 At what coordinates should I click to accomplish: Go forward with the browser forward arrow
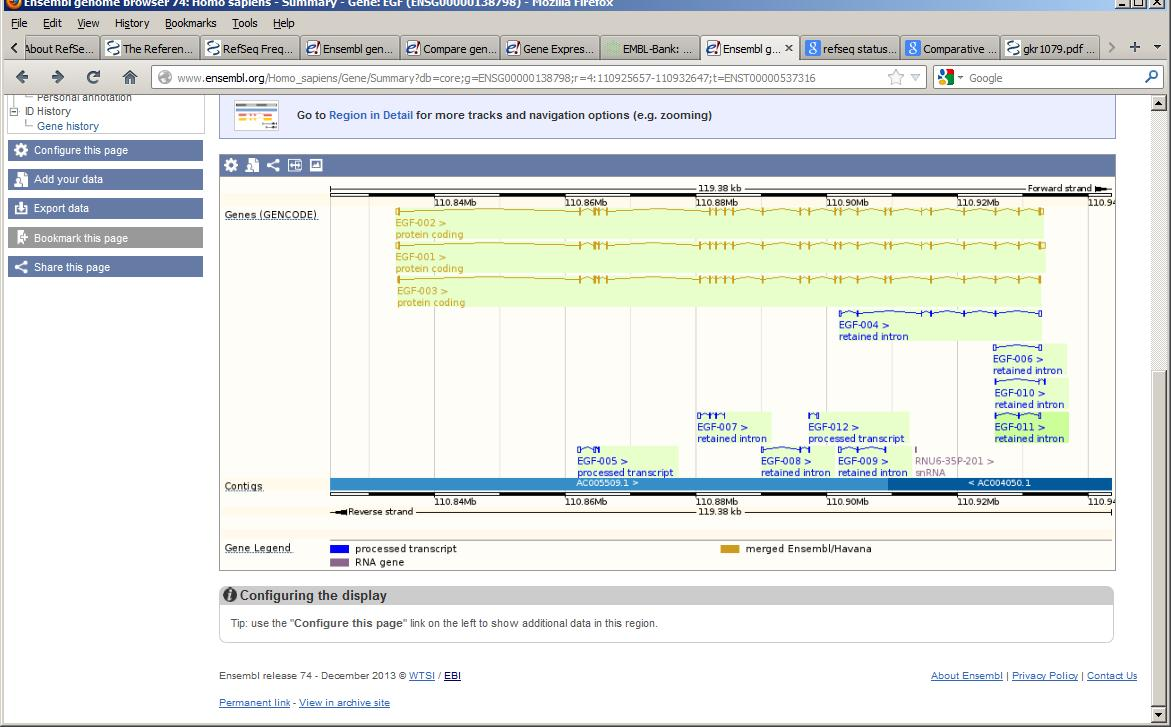pyautogui.click(x=58, y=77)
